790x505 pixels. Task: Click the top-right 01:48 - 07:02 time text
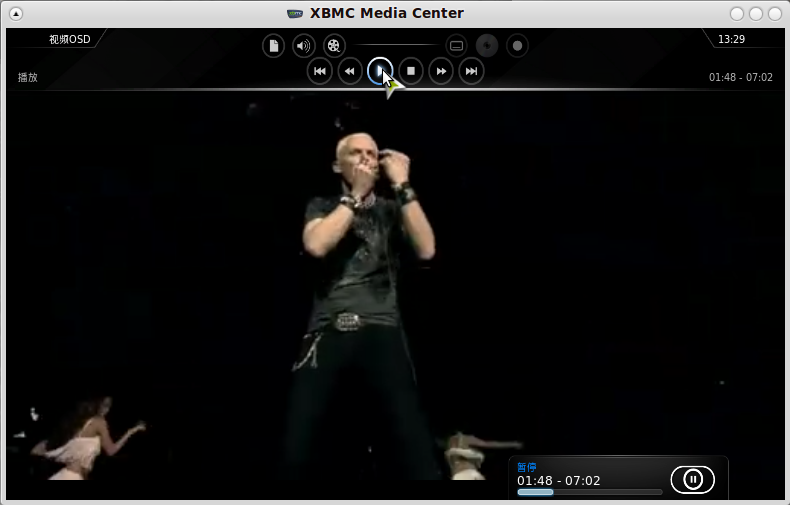pyautogui.click(x=741, y=77)
